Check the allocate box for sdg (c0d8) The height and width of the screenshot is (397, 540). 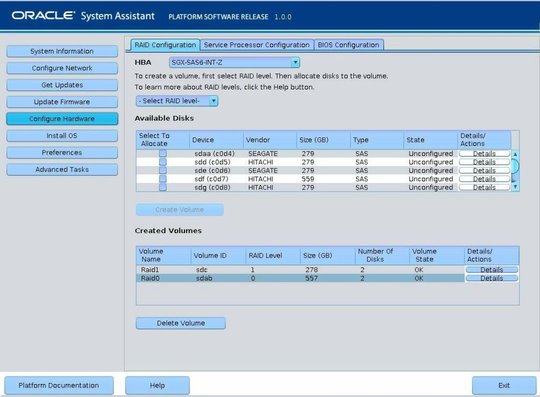(163, 187)
